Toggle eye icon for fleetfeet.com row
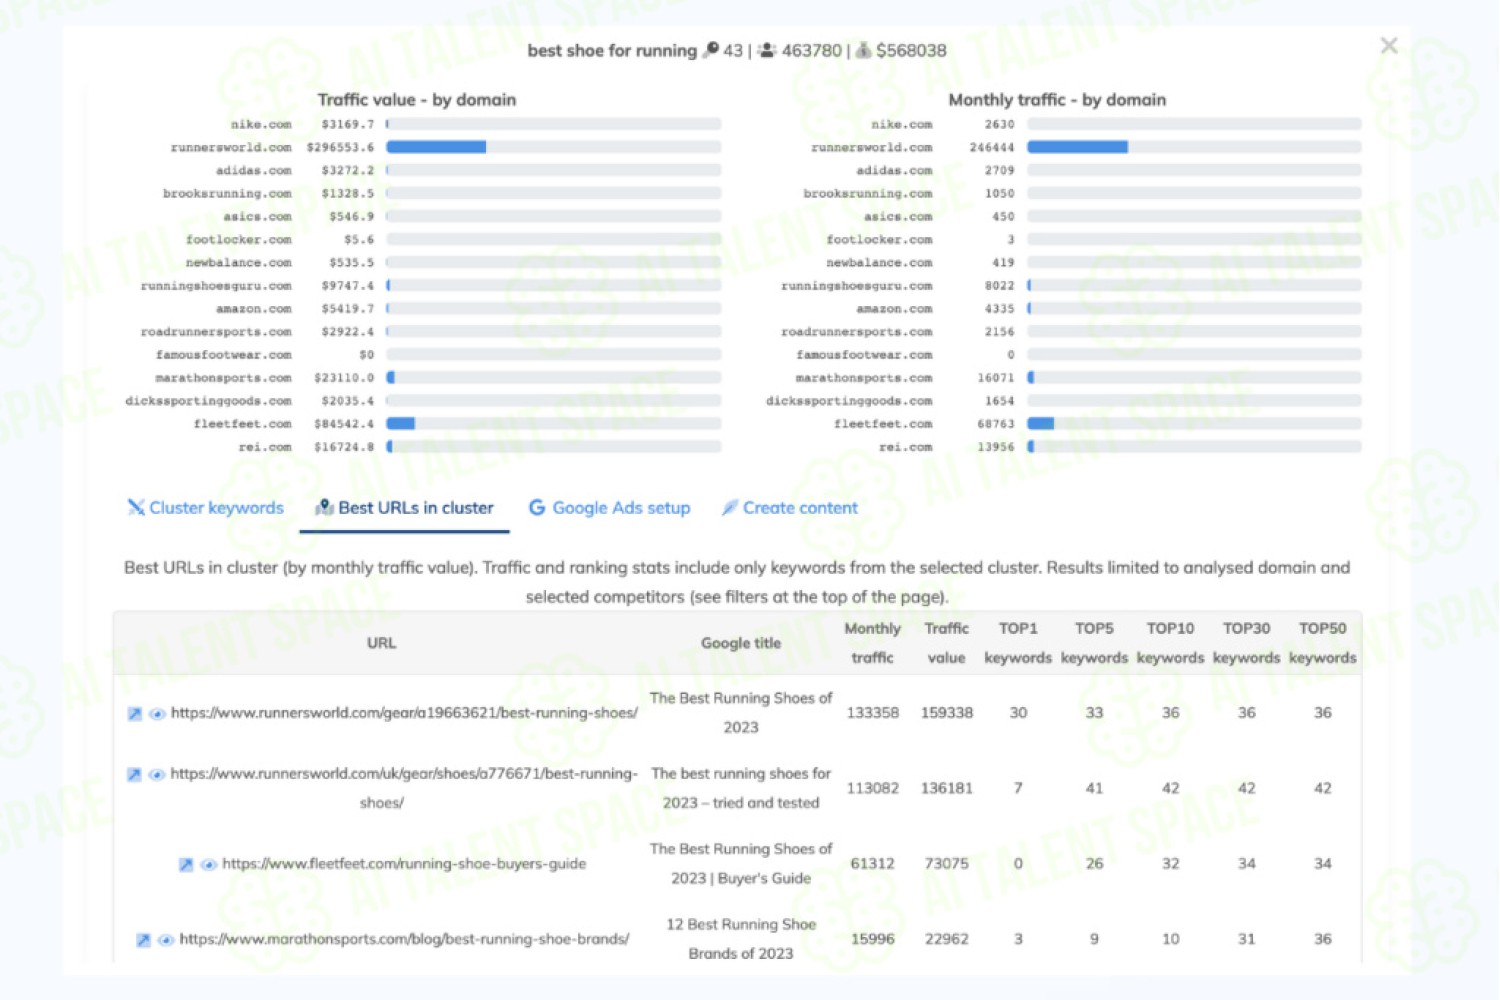 [x=209, y=865]
